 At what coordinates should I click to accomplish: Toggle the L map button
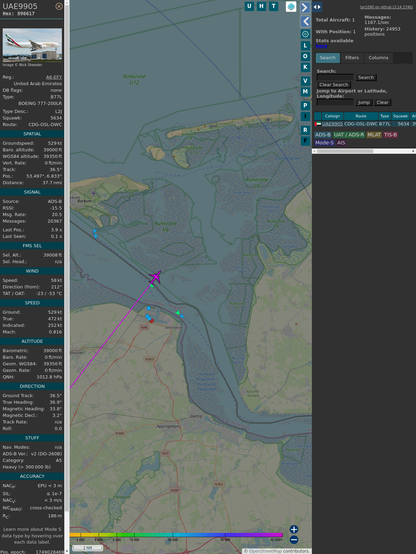305,46
